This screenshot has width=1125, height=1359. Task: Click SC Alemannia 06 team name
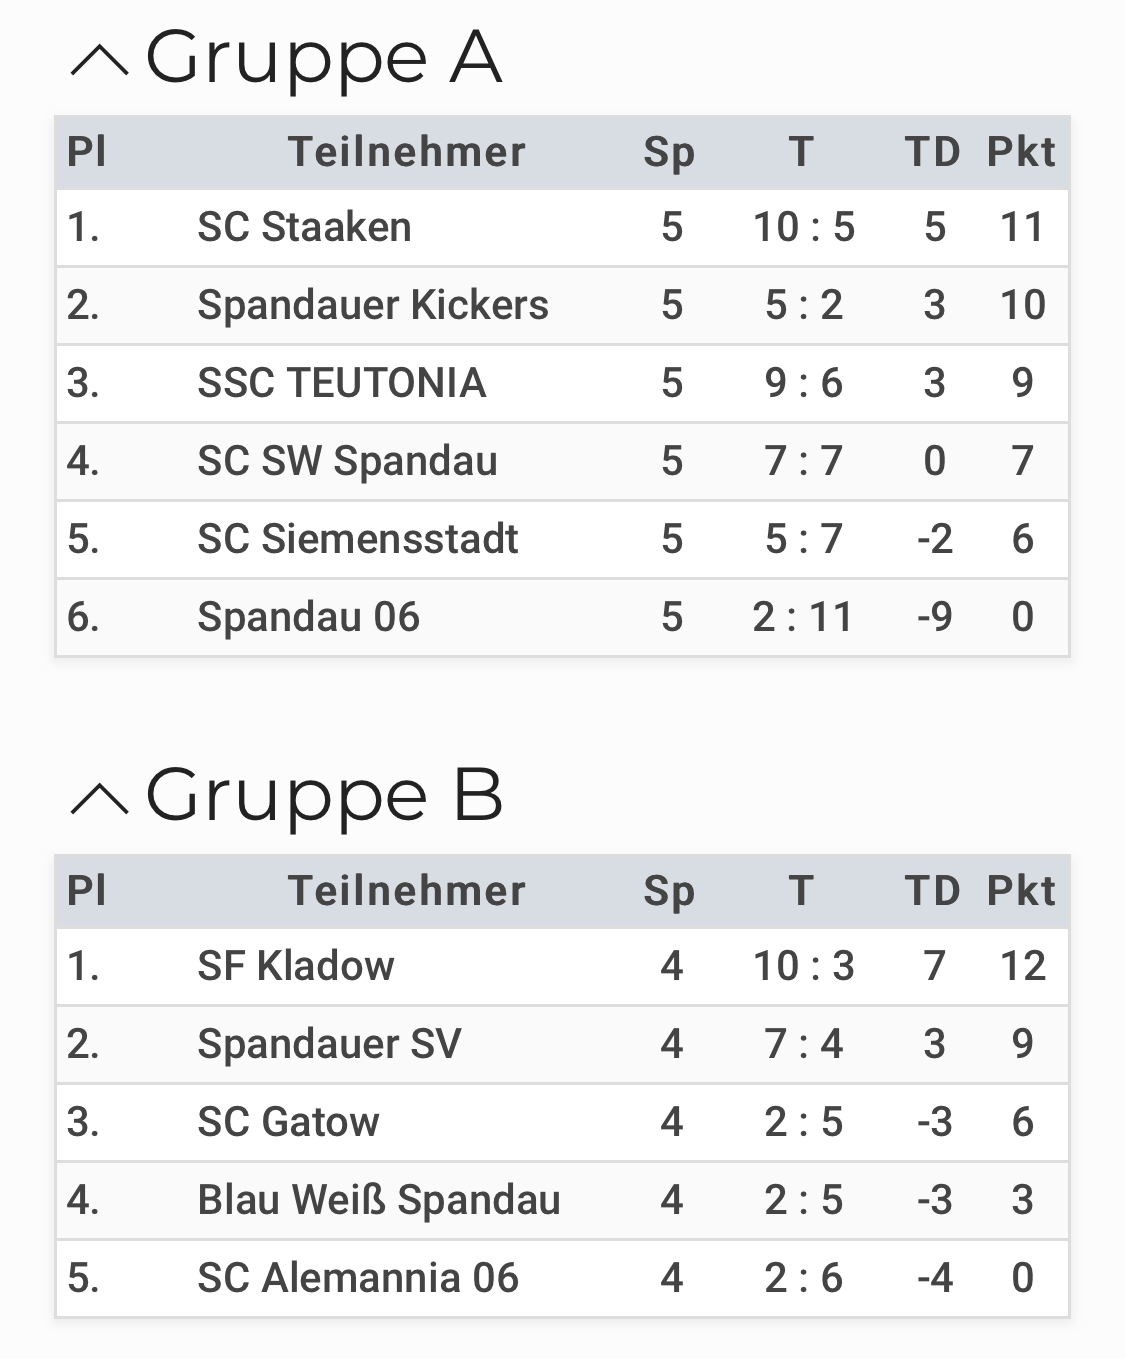358,1279
